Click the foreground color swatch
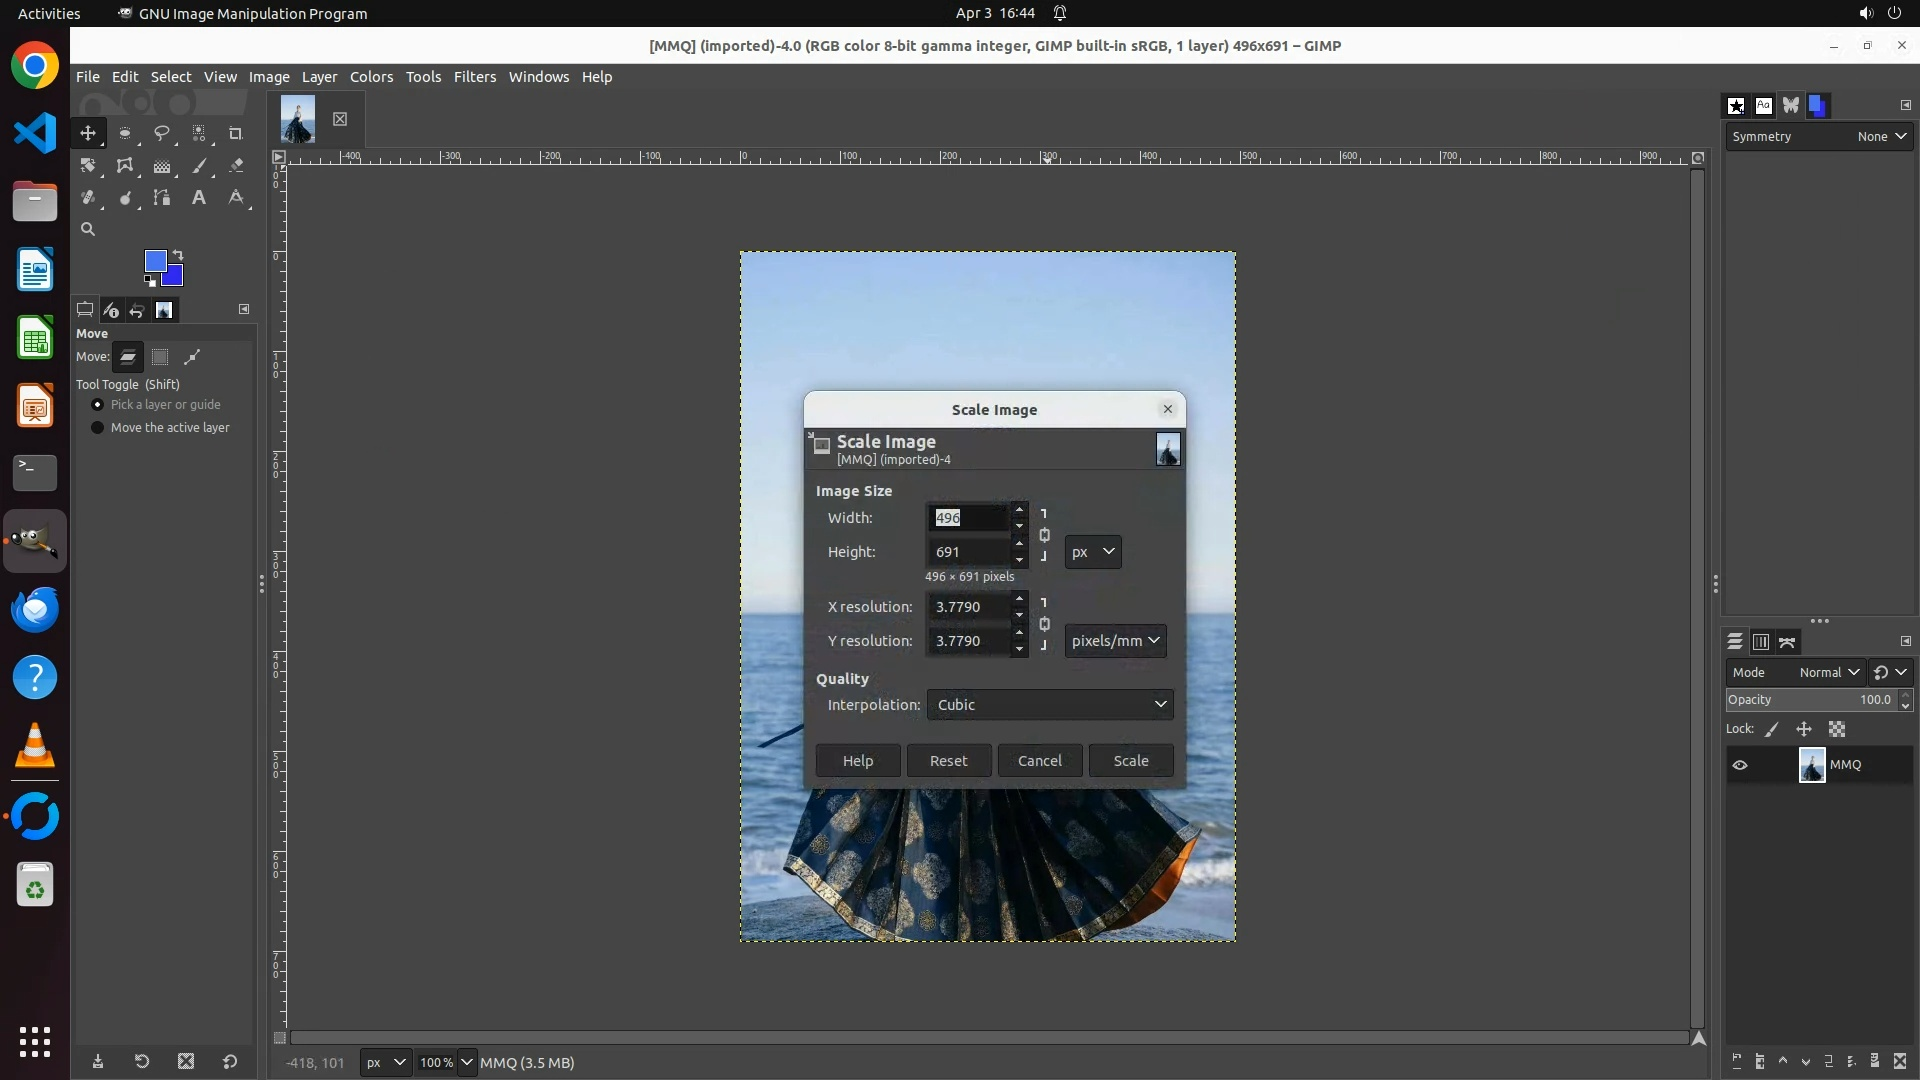The image size is (1920, 1080). click(x=154, y=261)
